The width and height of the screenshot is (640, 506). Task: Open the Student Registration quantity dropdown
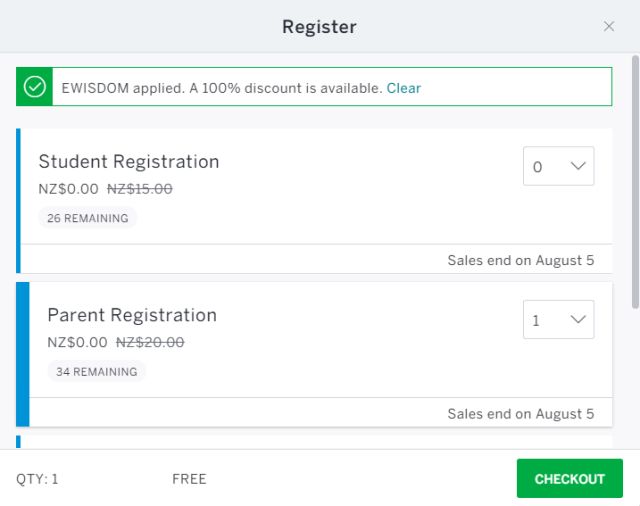[x=558, y=166]
